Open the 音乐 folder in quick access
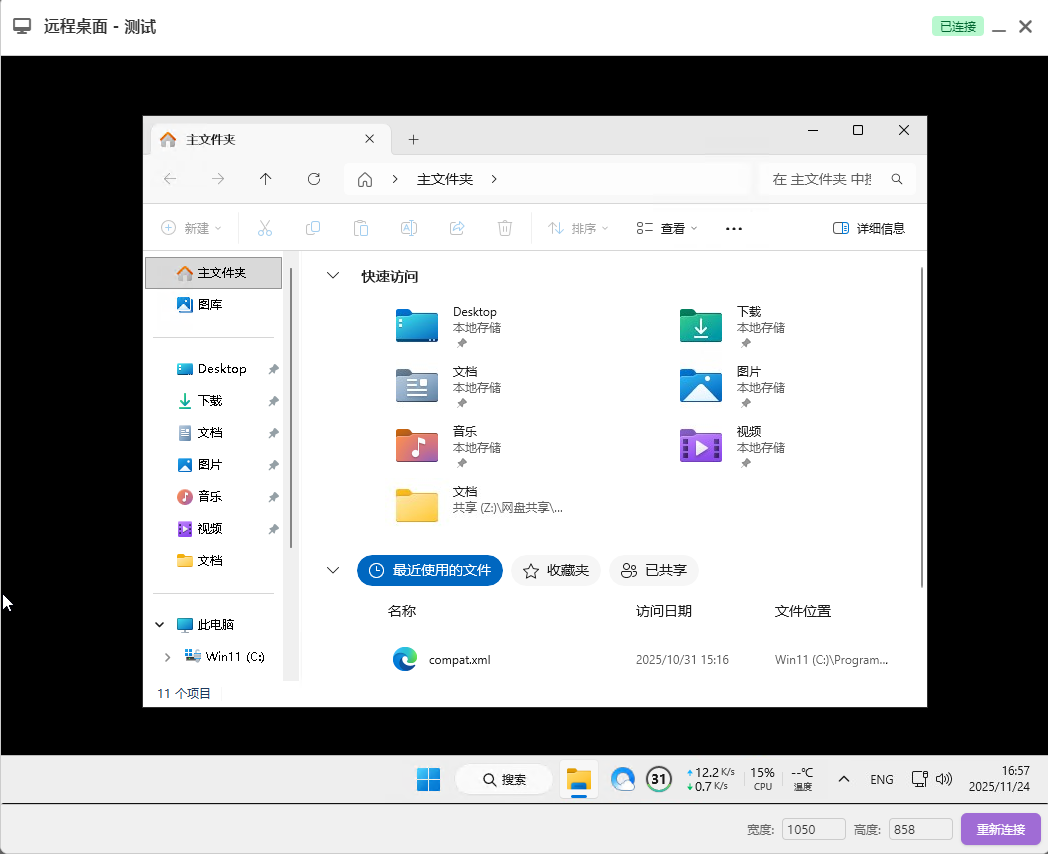Screen dimensions: 1048x854 point(417,446)
